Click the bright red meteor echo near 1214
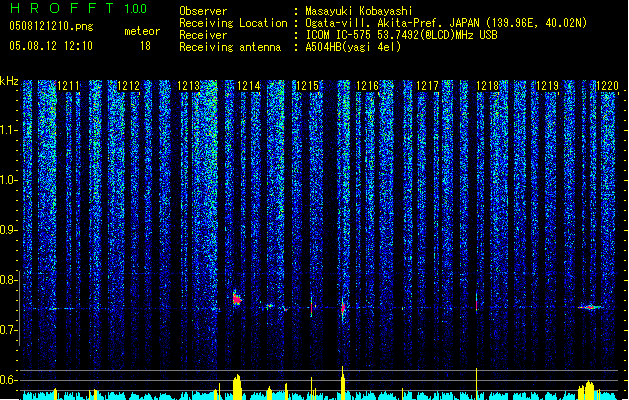The width and height of the screenshot is (629, 400). pos(237,299)
